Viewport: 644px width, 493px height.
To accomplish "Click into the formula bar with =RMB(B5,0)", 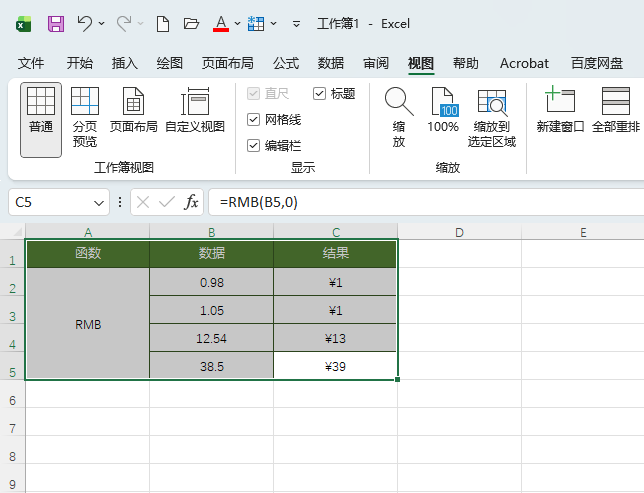I will tap(426, 202).
